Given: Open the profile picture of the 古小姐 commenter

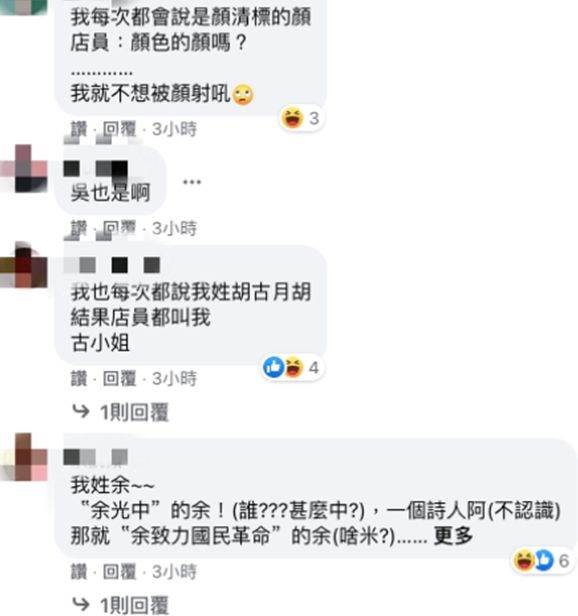Looking at the screenshot, I should tap(24, 265).
